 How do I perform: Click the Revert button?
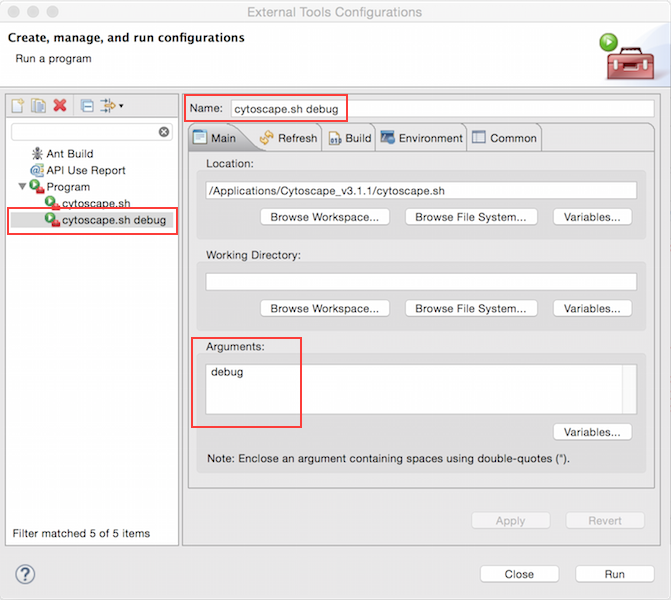[605, 521]
